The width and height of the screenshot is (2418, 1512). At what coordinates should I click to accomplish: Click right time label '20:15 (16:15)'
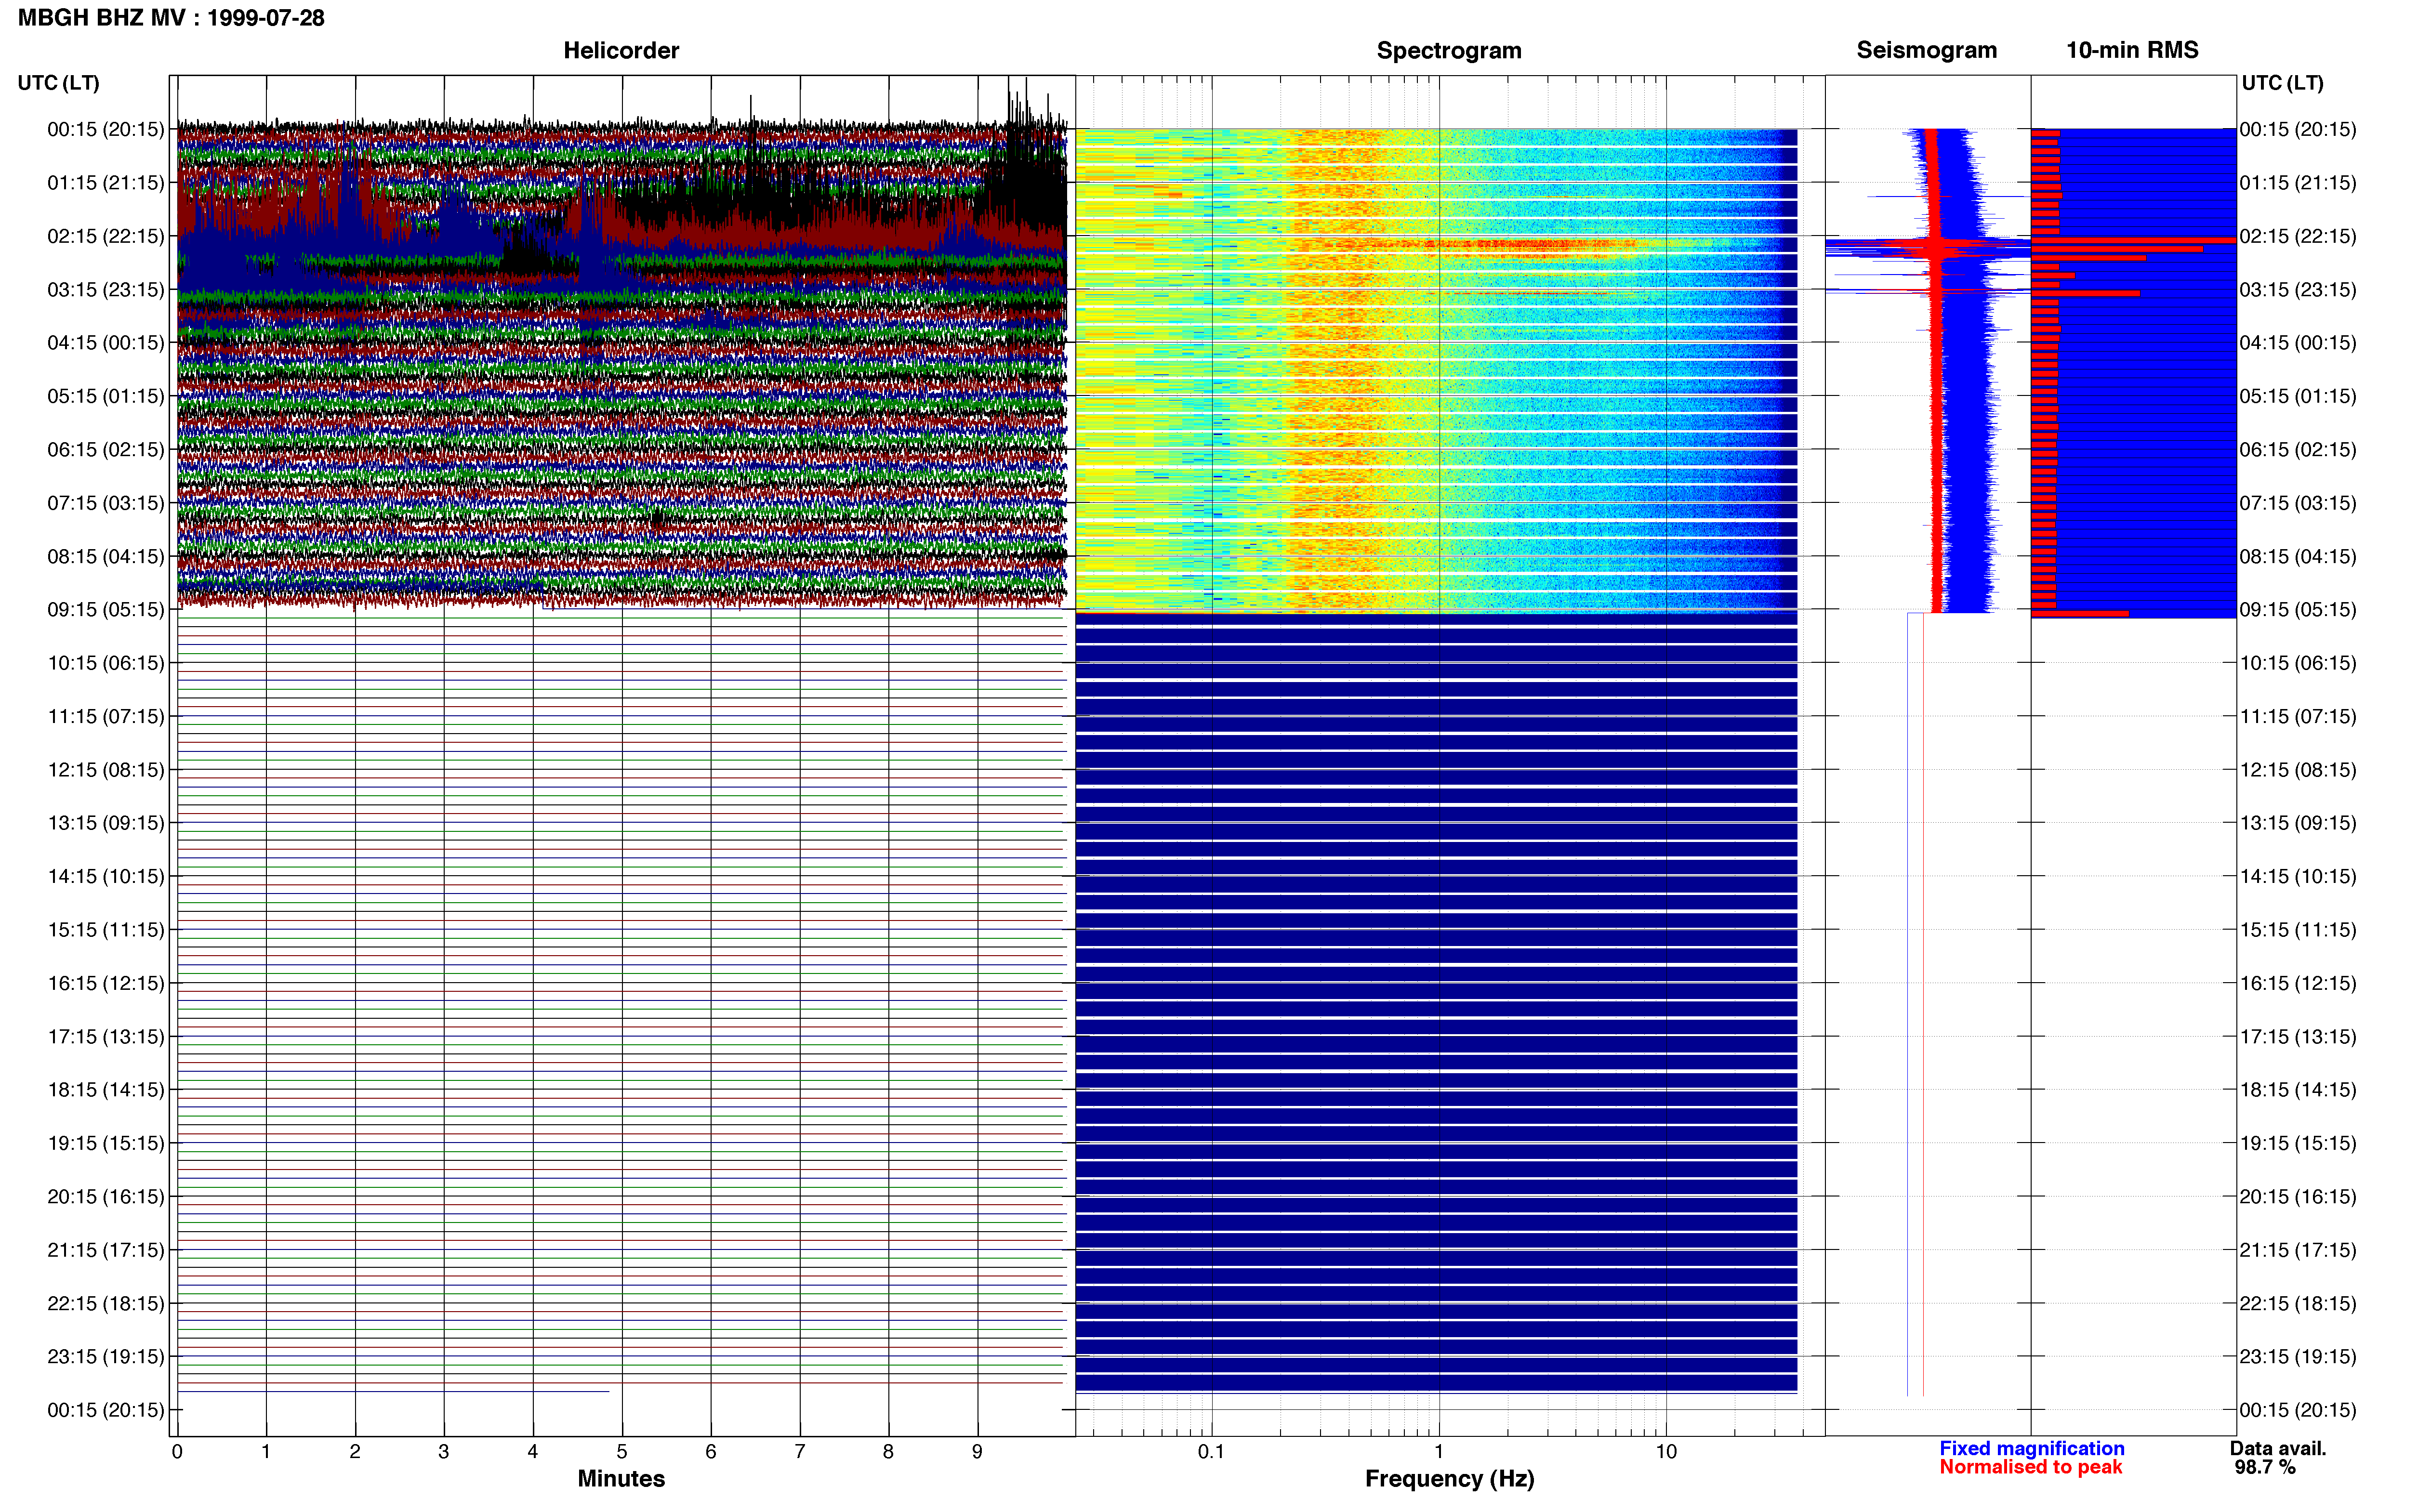tap(2298, 1197)
